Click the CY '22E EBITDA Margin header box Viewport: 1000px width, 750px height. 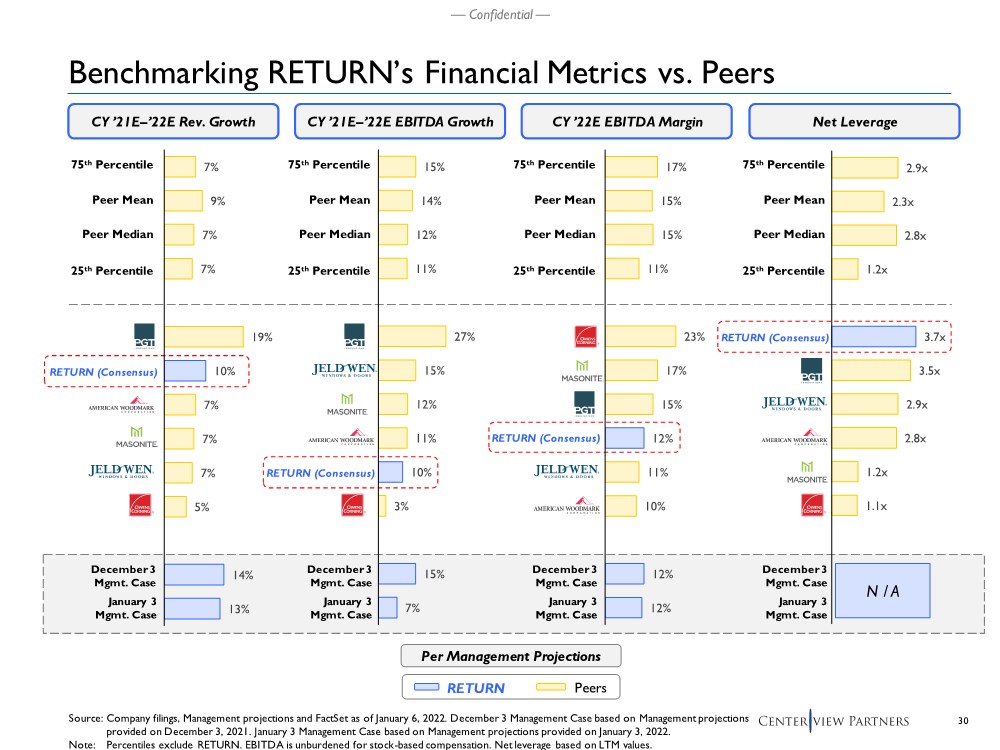tap(627, 122)
